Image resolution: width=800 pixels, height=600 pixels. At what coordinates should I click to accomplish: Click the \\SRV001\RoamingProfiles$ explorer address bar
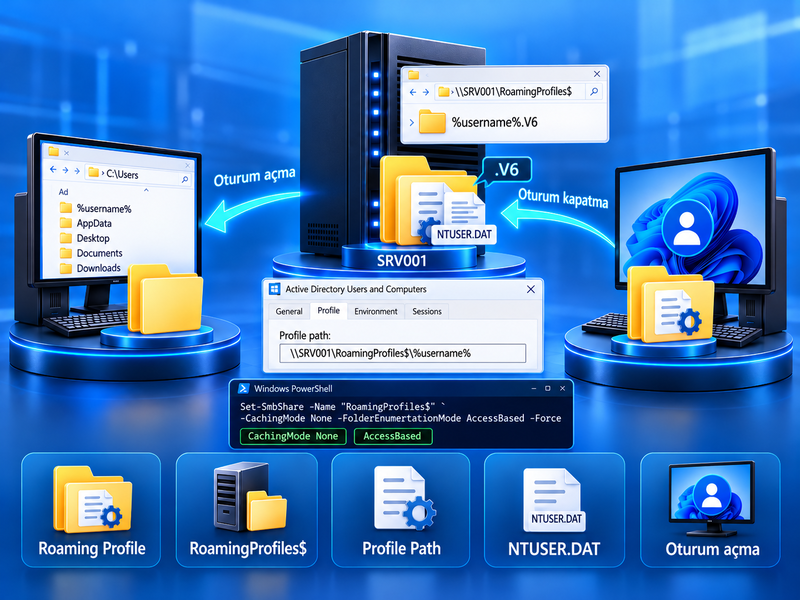point(512,92)
